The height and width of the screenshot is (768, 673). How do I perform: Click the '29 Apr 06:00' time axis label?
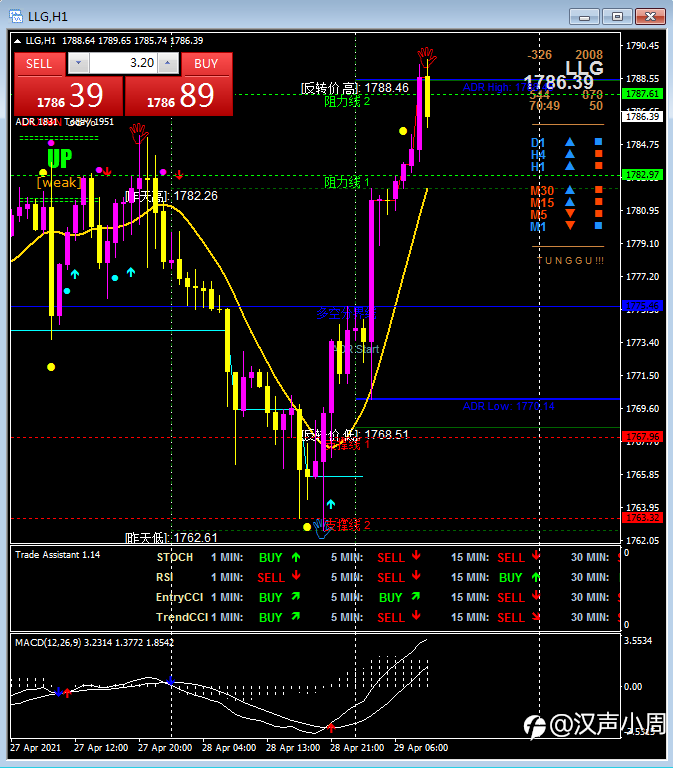click(421, 748)
